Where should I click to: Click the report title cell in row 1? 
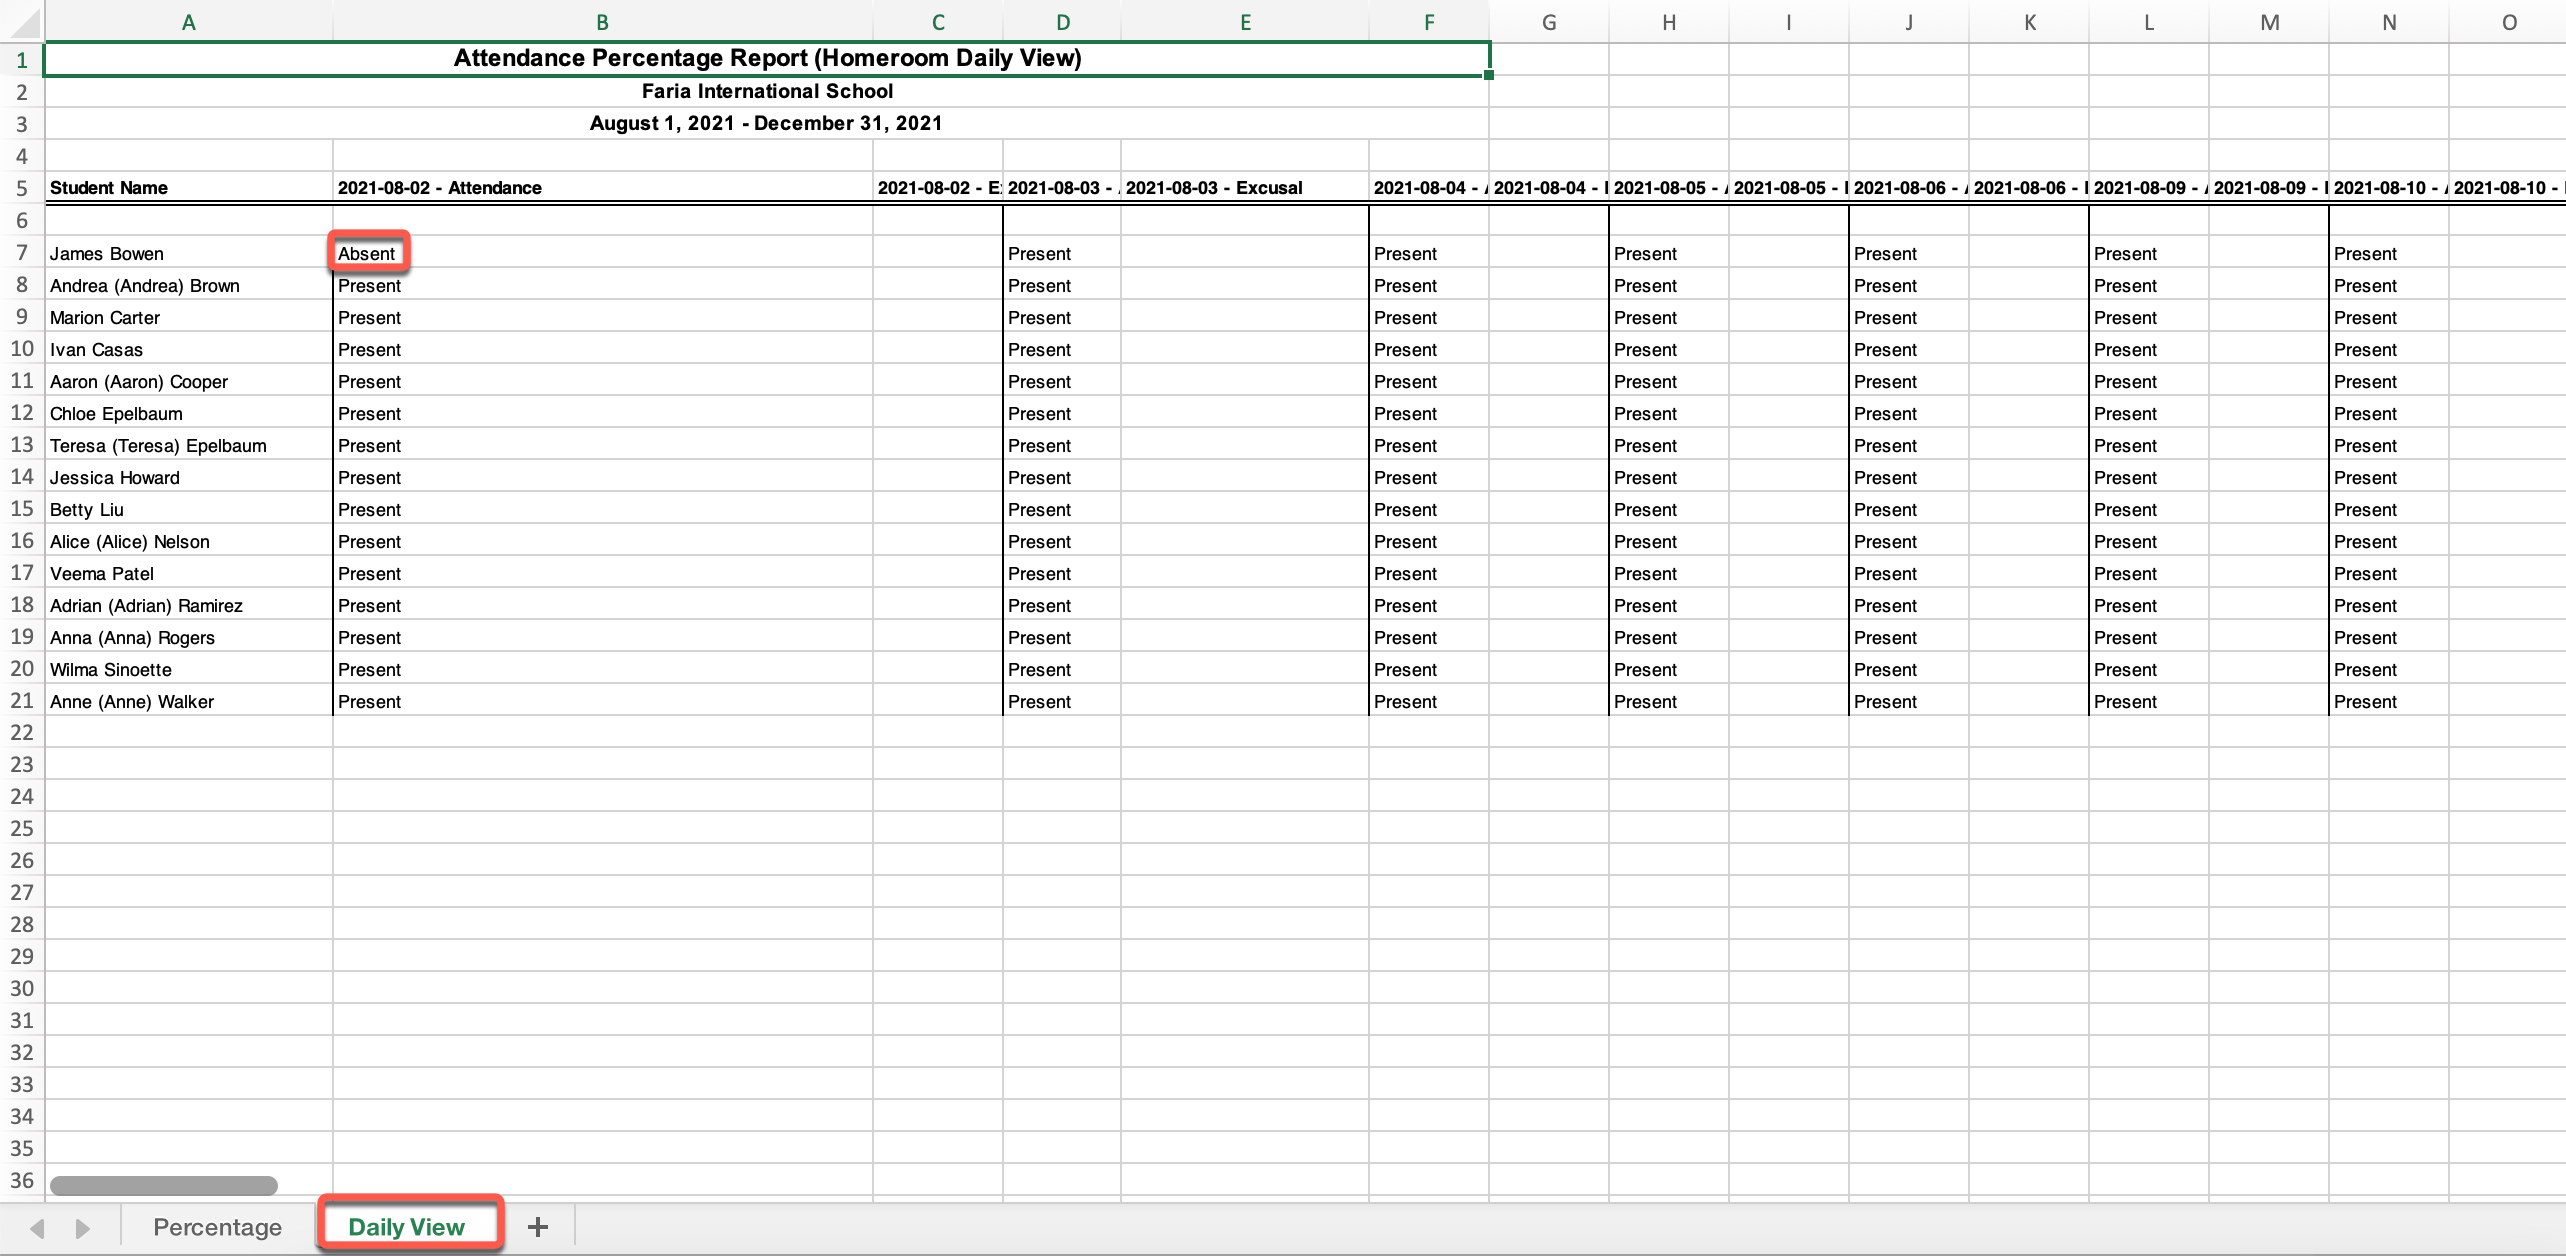pos(767,58)
